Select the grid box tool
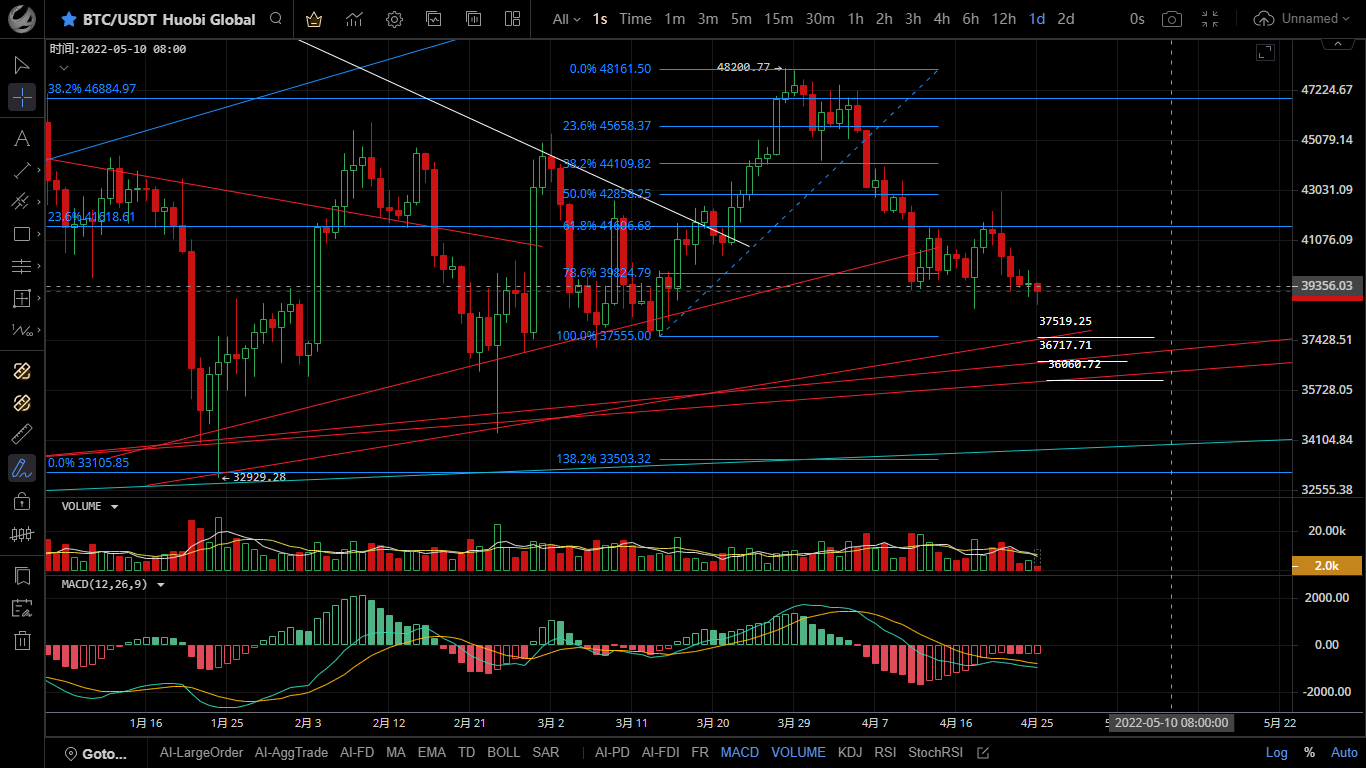1366x768 pixels. pos(22,298)
